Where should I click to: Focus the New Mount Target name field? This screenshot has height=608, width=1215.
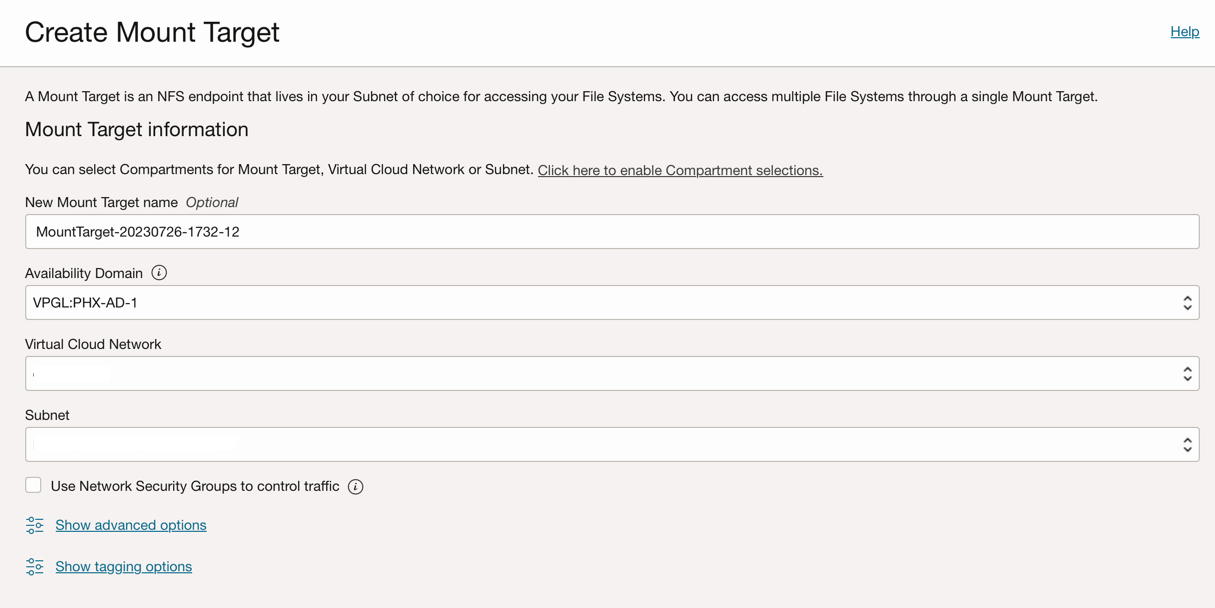[x=612, y=232]
